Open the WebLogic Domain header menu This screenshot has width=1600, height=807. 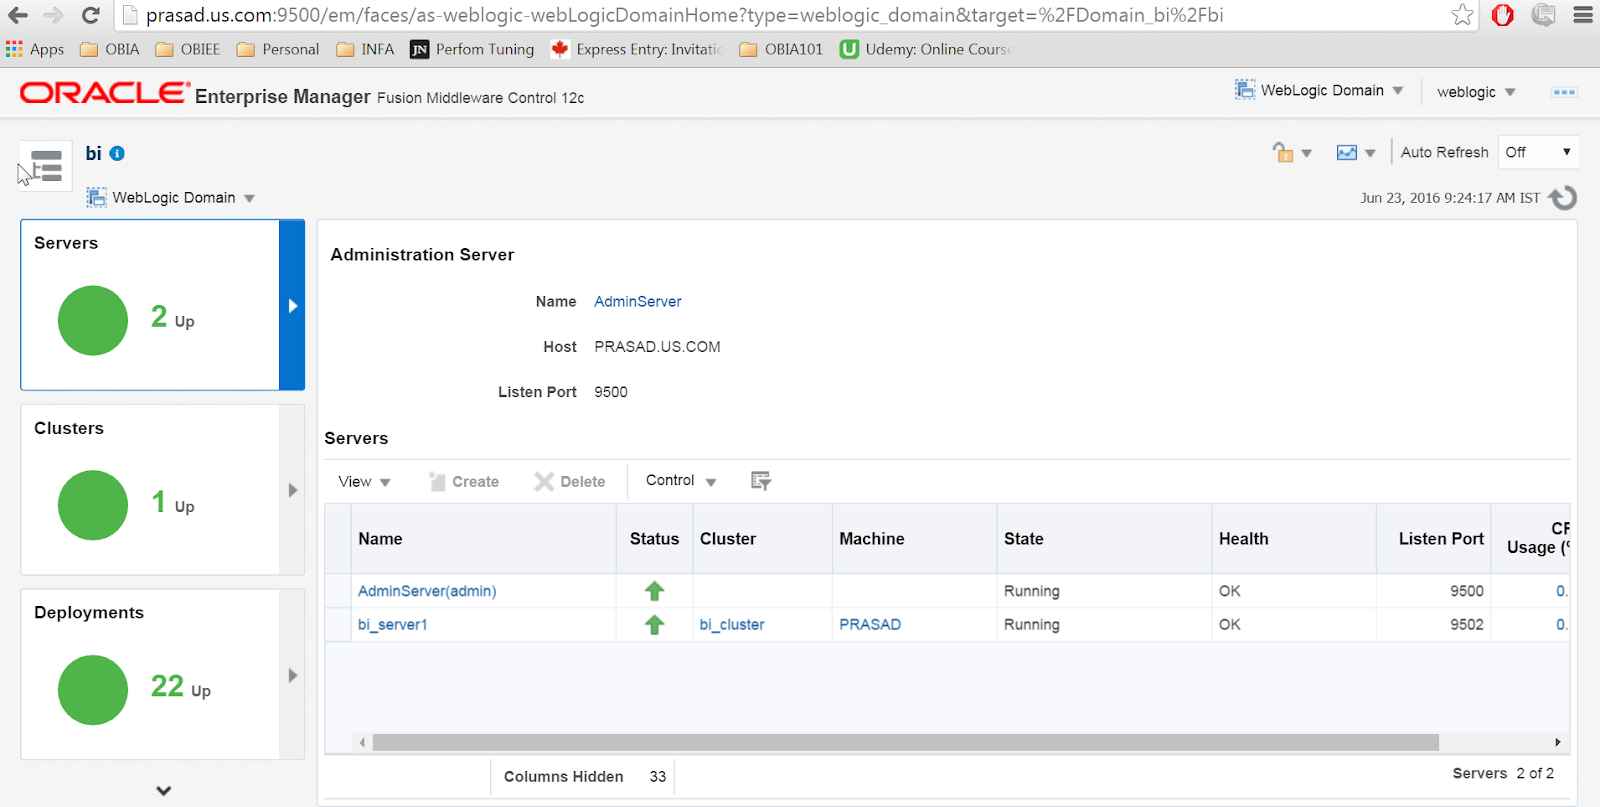pyautogui.click(x=1319, y=90)
